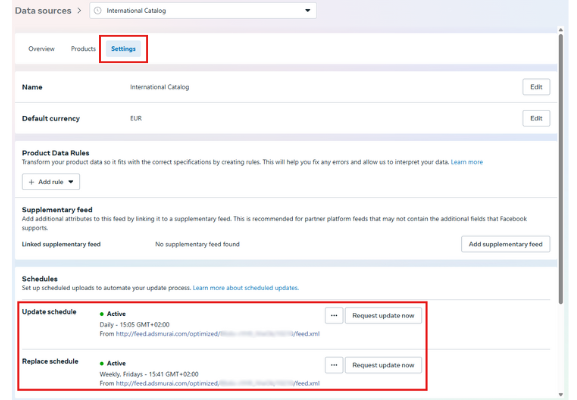Click the vertical scrollbar thumb
Image resolution: width=577 pixels, height=400 pixels.
(x=560, y=169)
